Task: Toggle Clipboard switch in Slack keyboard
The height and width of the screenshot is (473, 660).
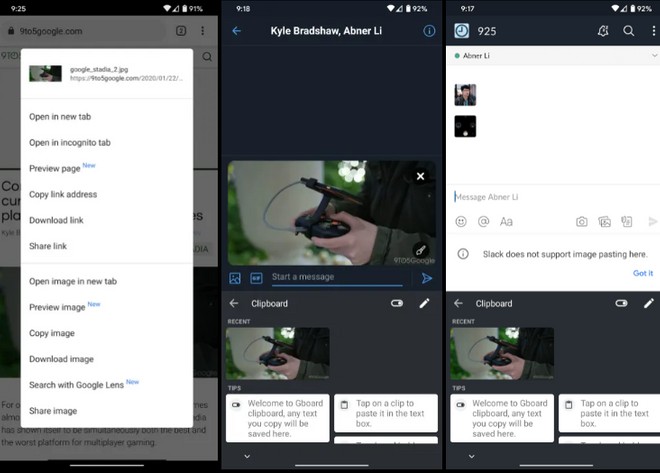Action: [x=621, y=303]
